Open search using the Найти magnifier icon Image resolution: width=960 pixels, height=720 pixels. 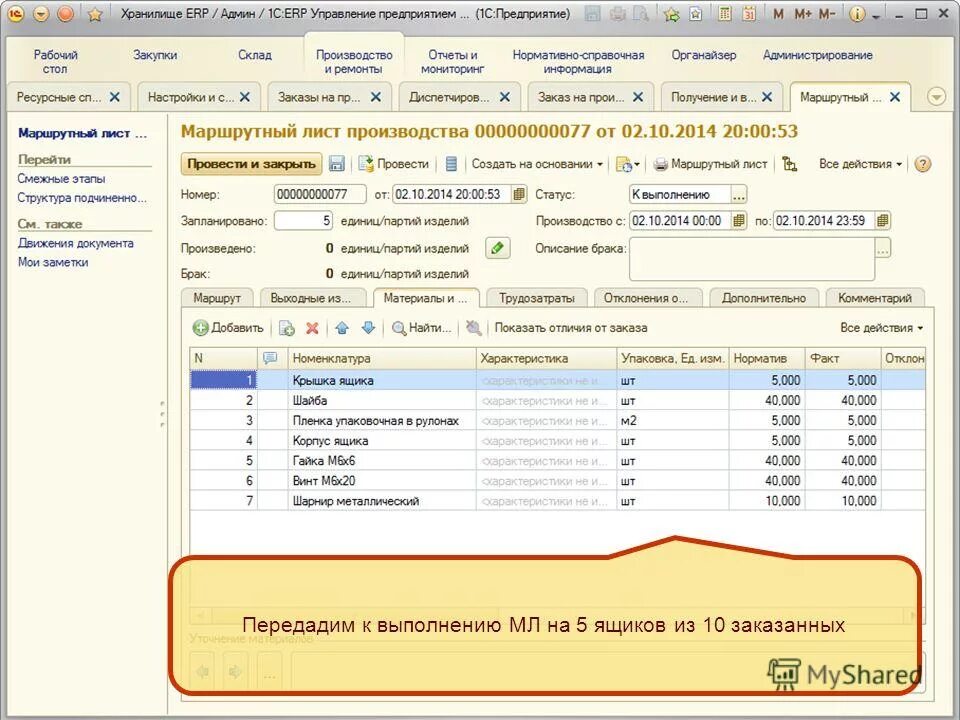tap(418, 326)
